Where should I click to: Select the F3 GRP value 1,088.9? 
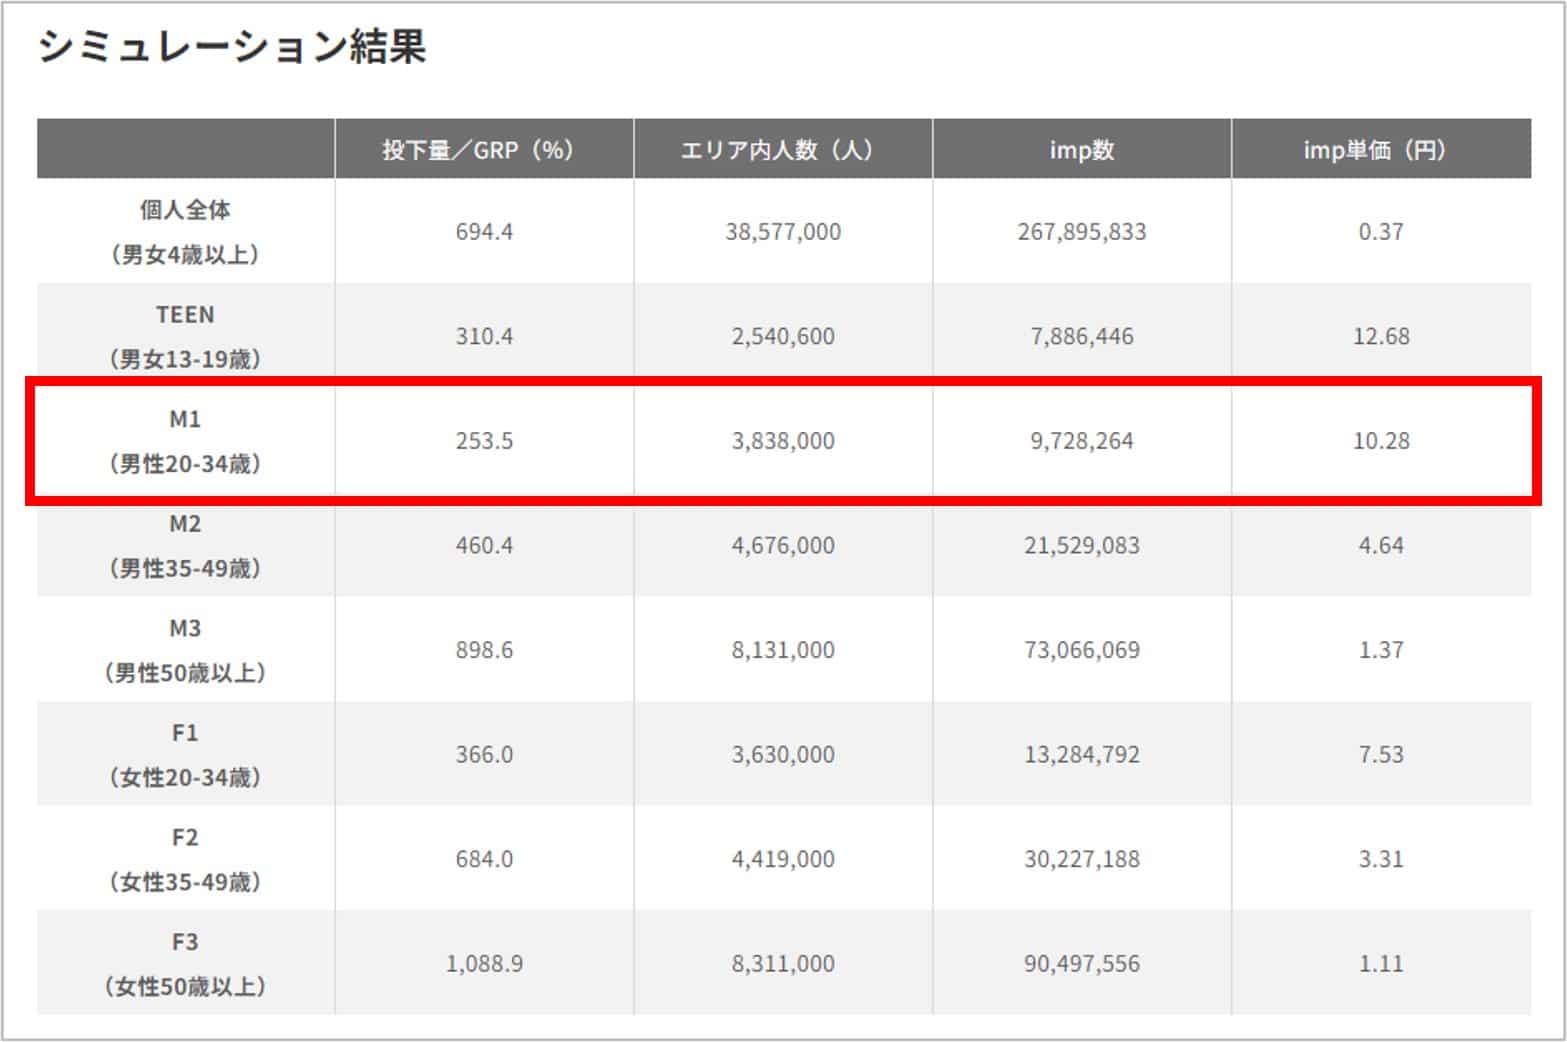[484, 964]
